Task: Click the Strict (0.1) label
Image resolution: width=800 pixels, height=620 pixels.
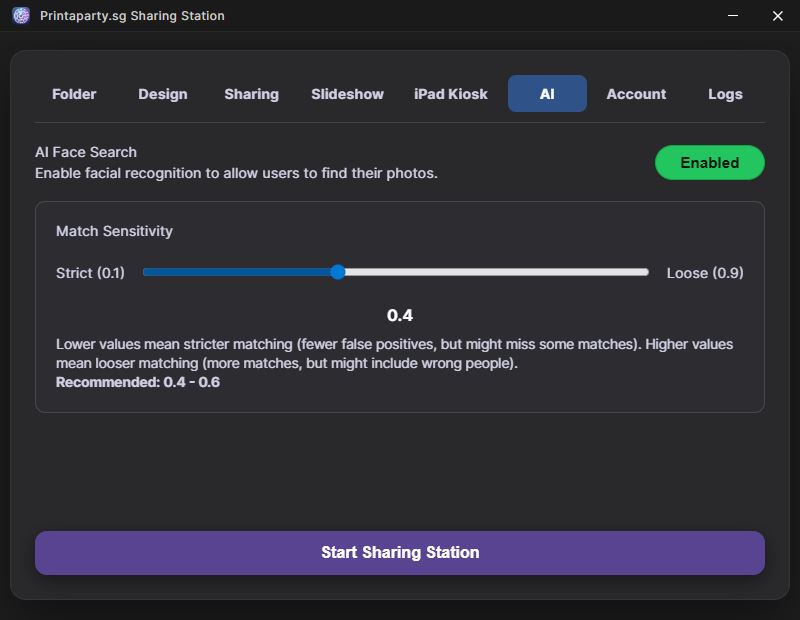Action: click(x=90, y=273)
